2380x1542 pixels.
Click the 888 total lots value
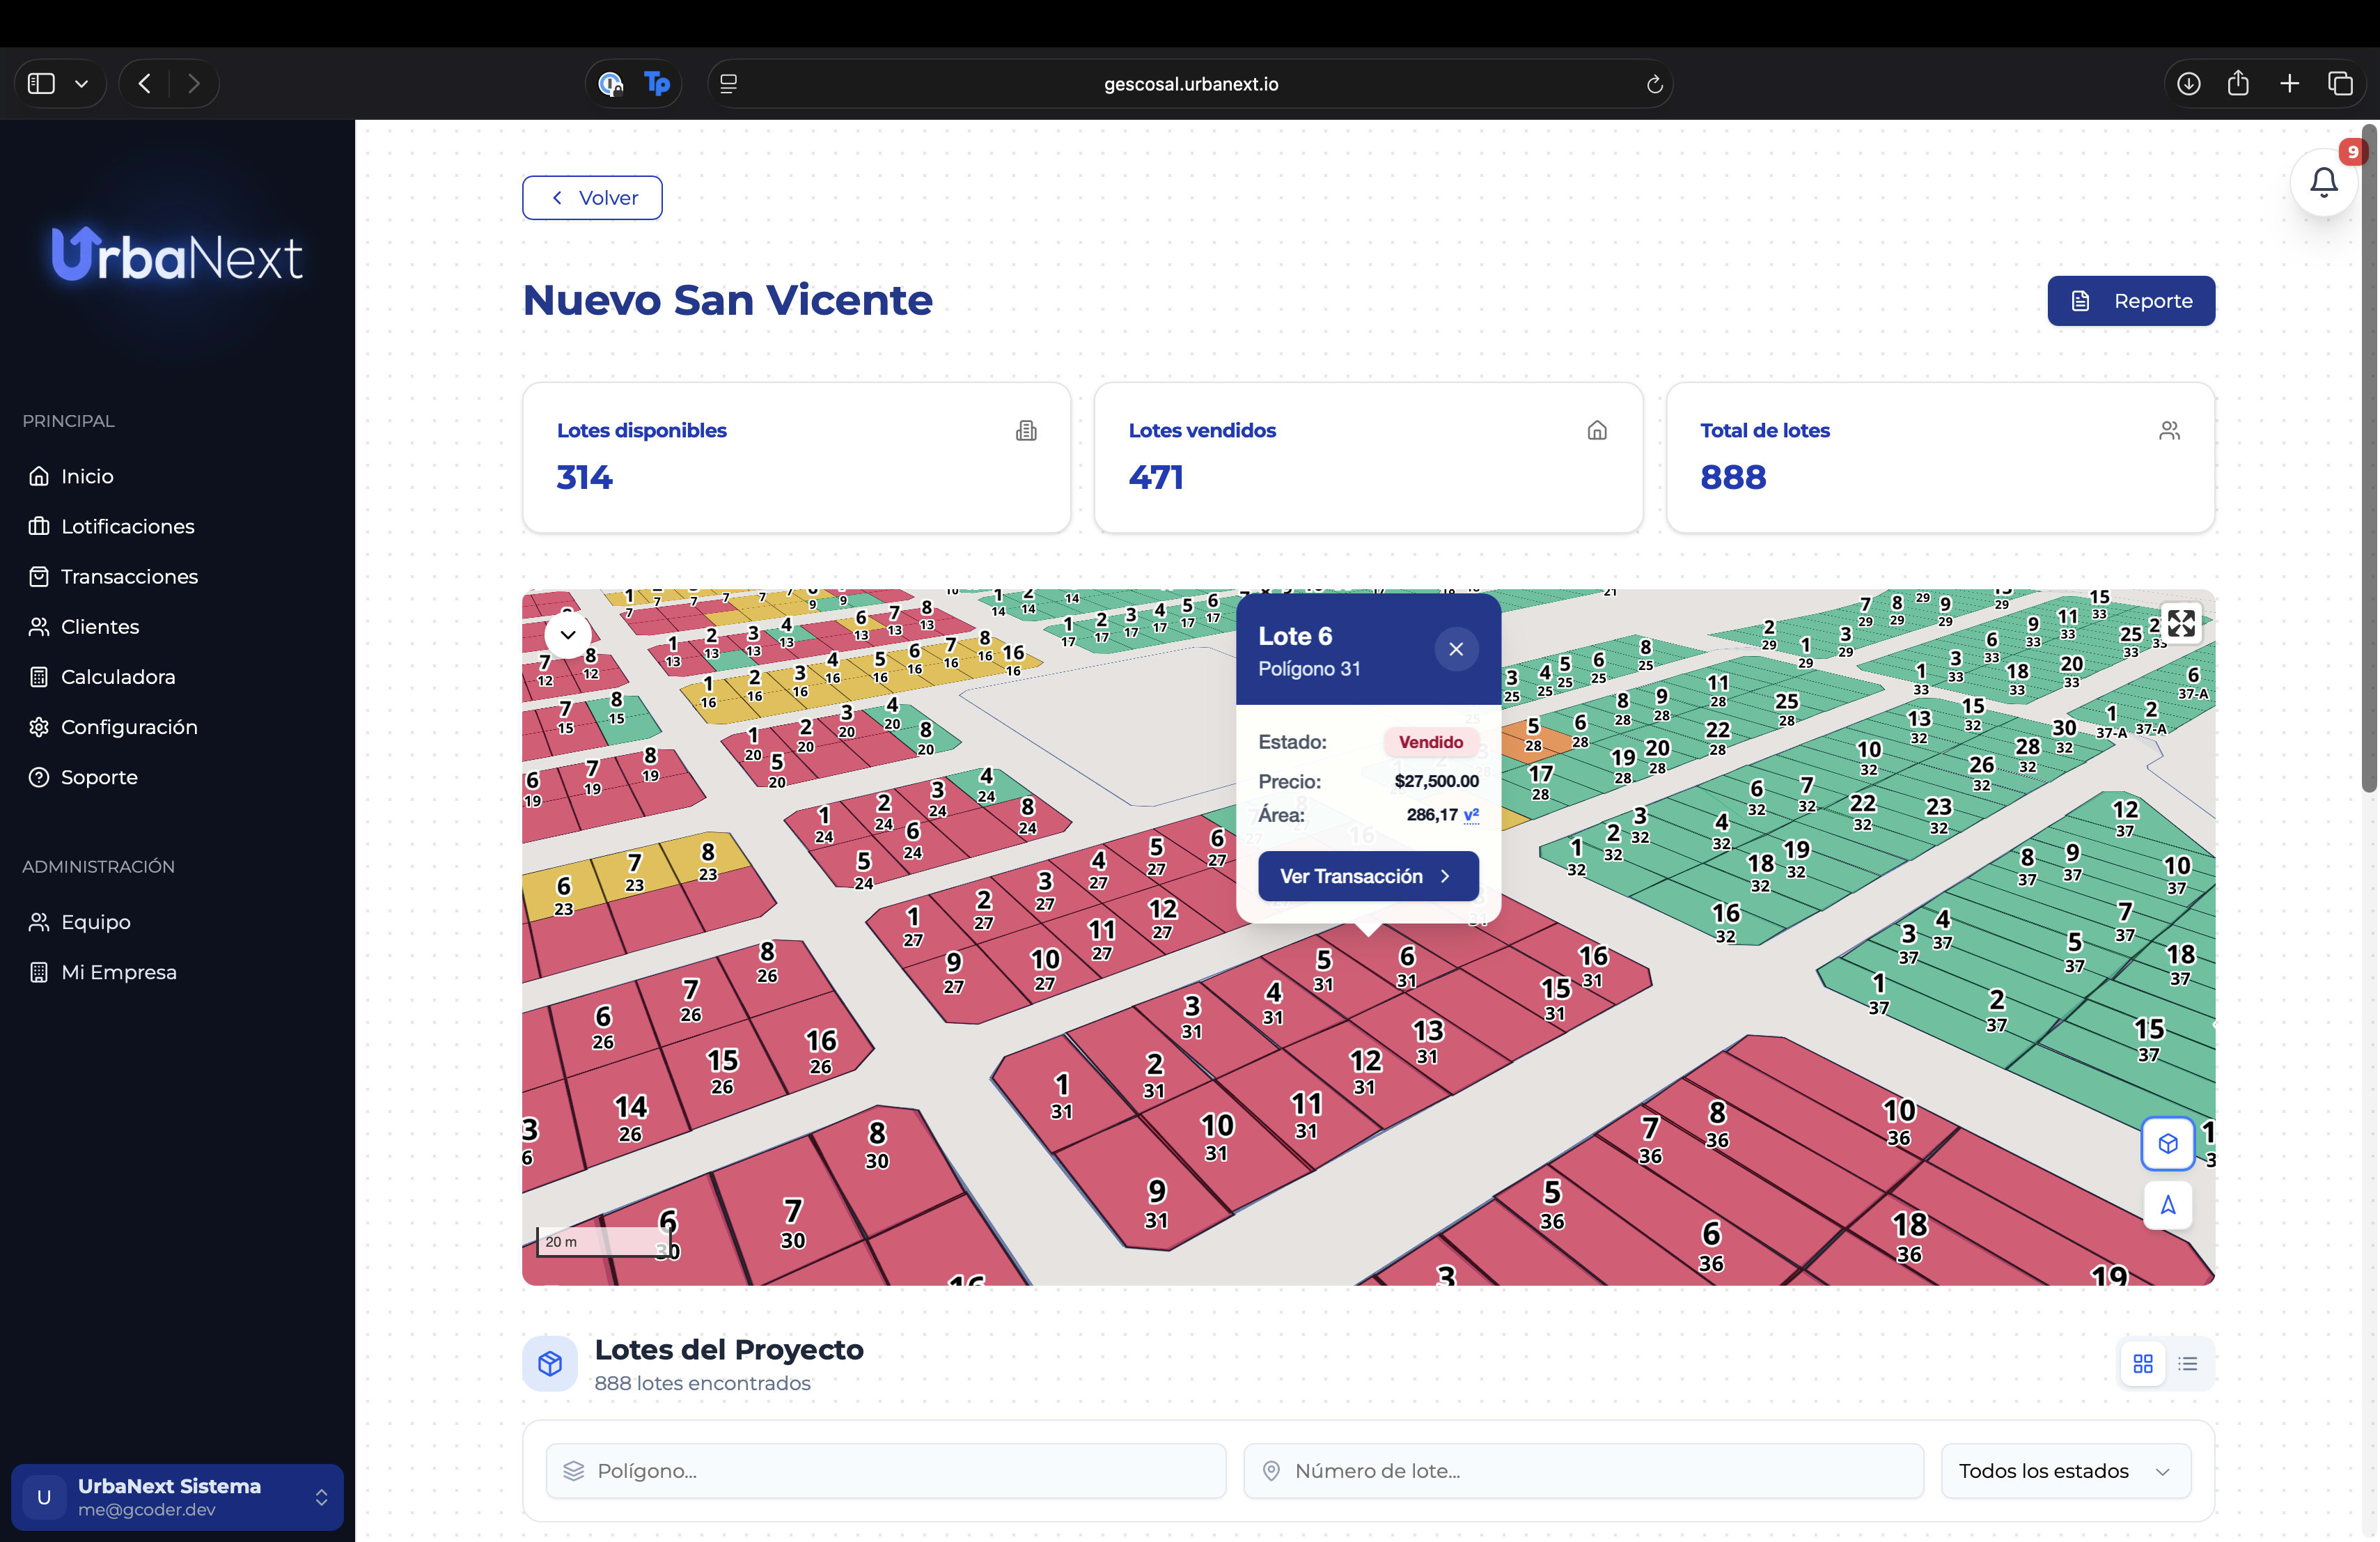1733,478
